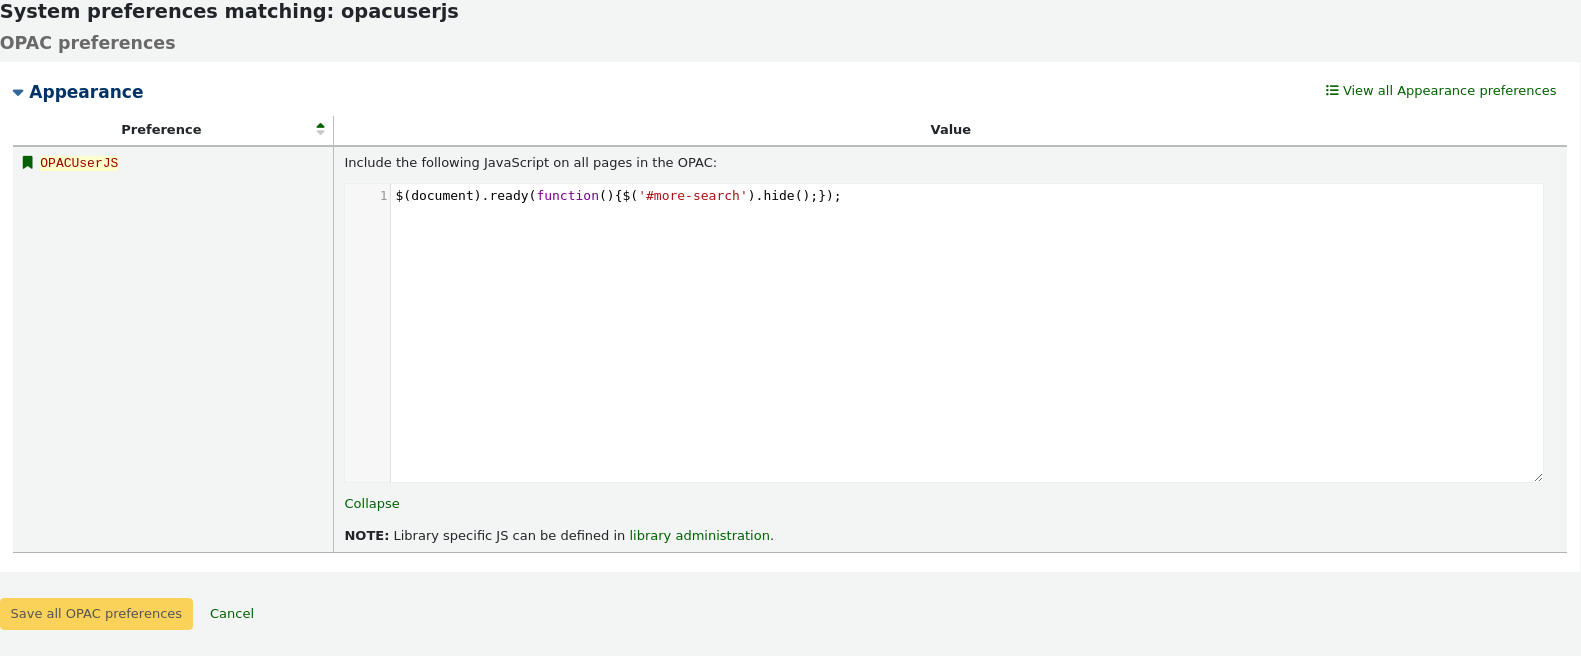
Task: Collapse the OPACUserJS code editor
Action: [372, 504]
